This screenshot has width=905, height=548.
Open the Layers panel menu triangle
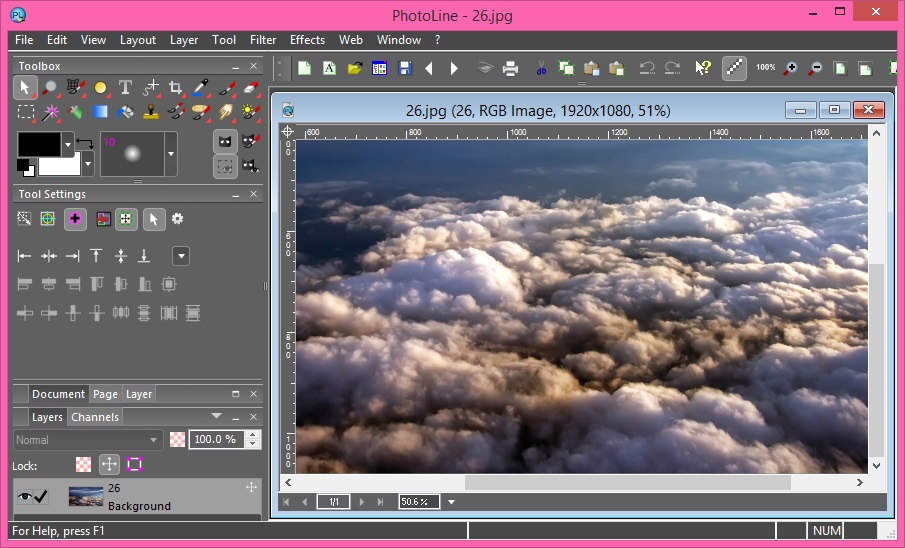coord(216,416)
